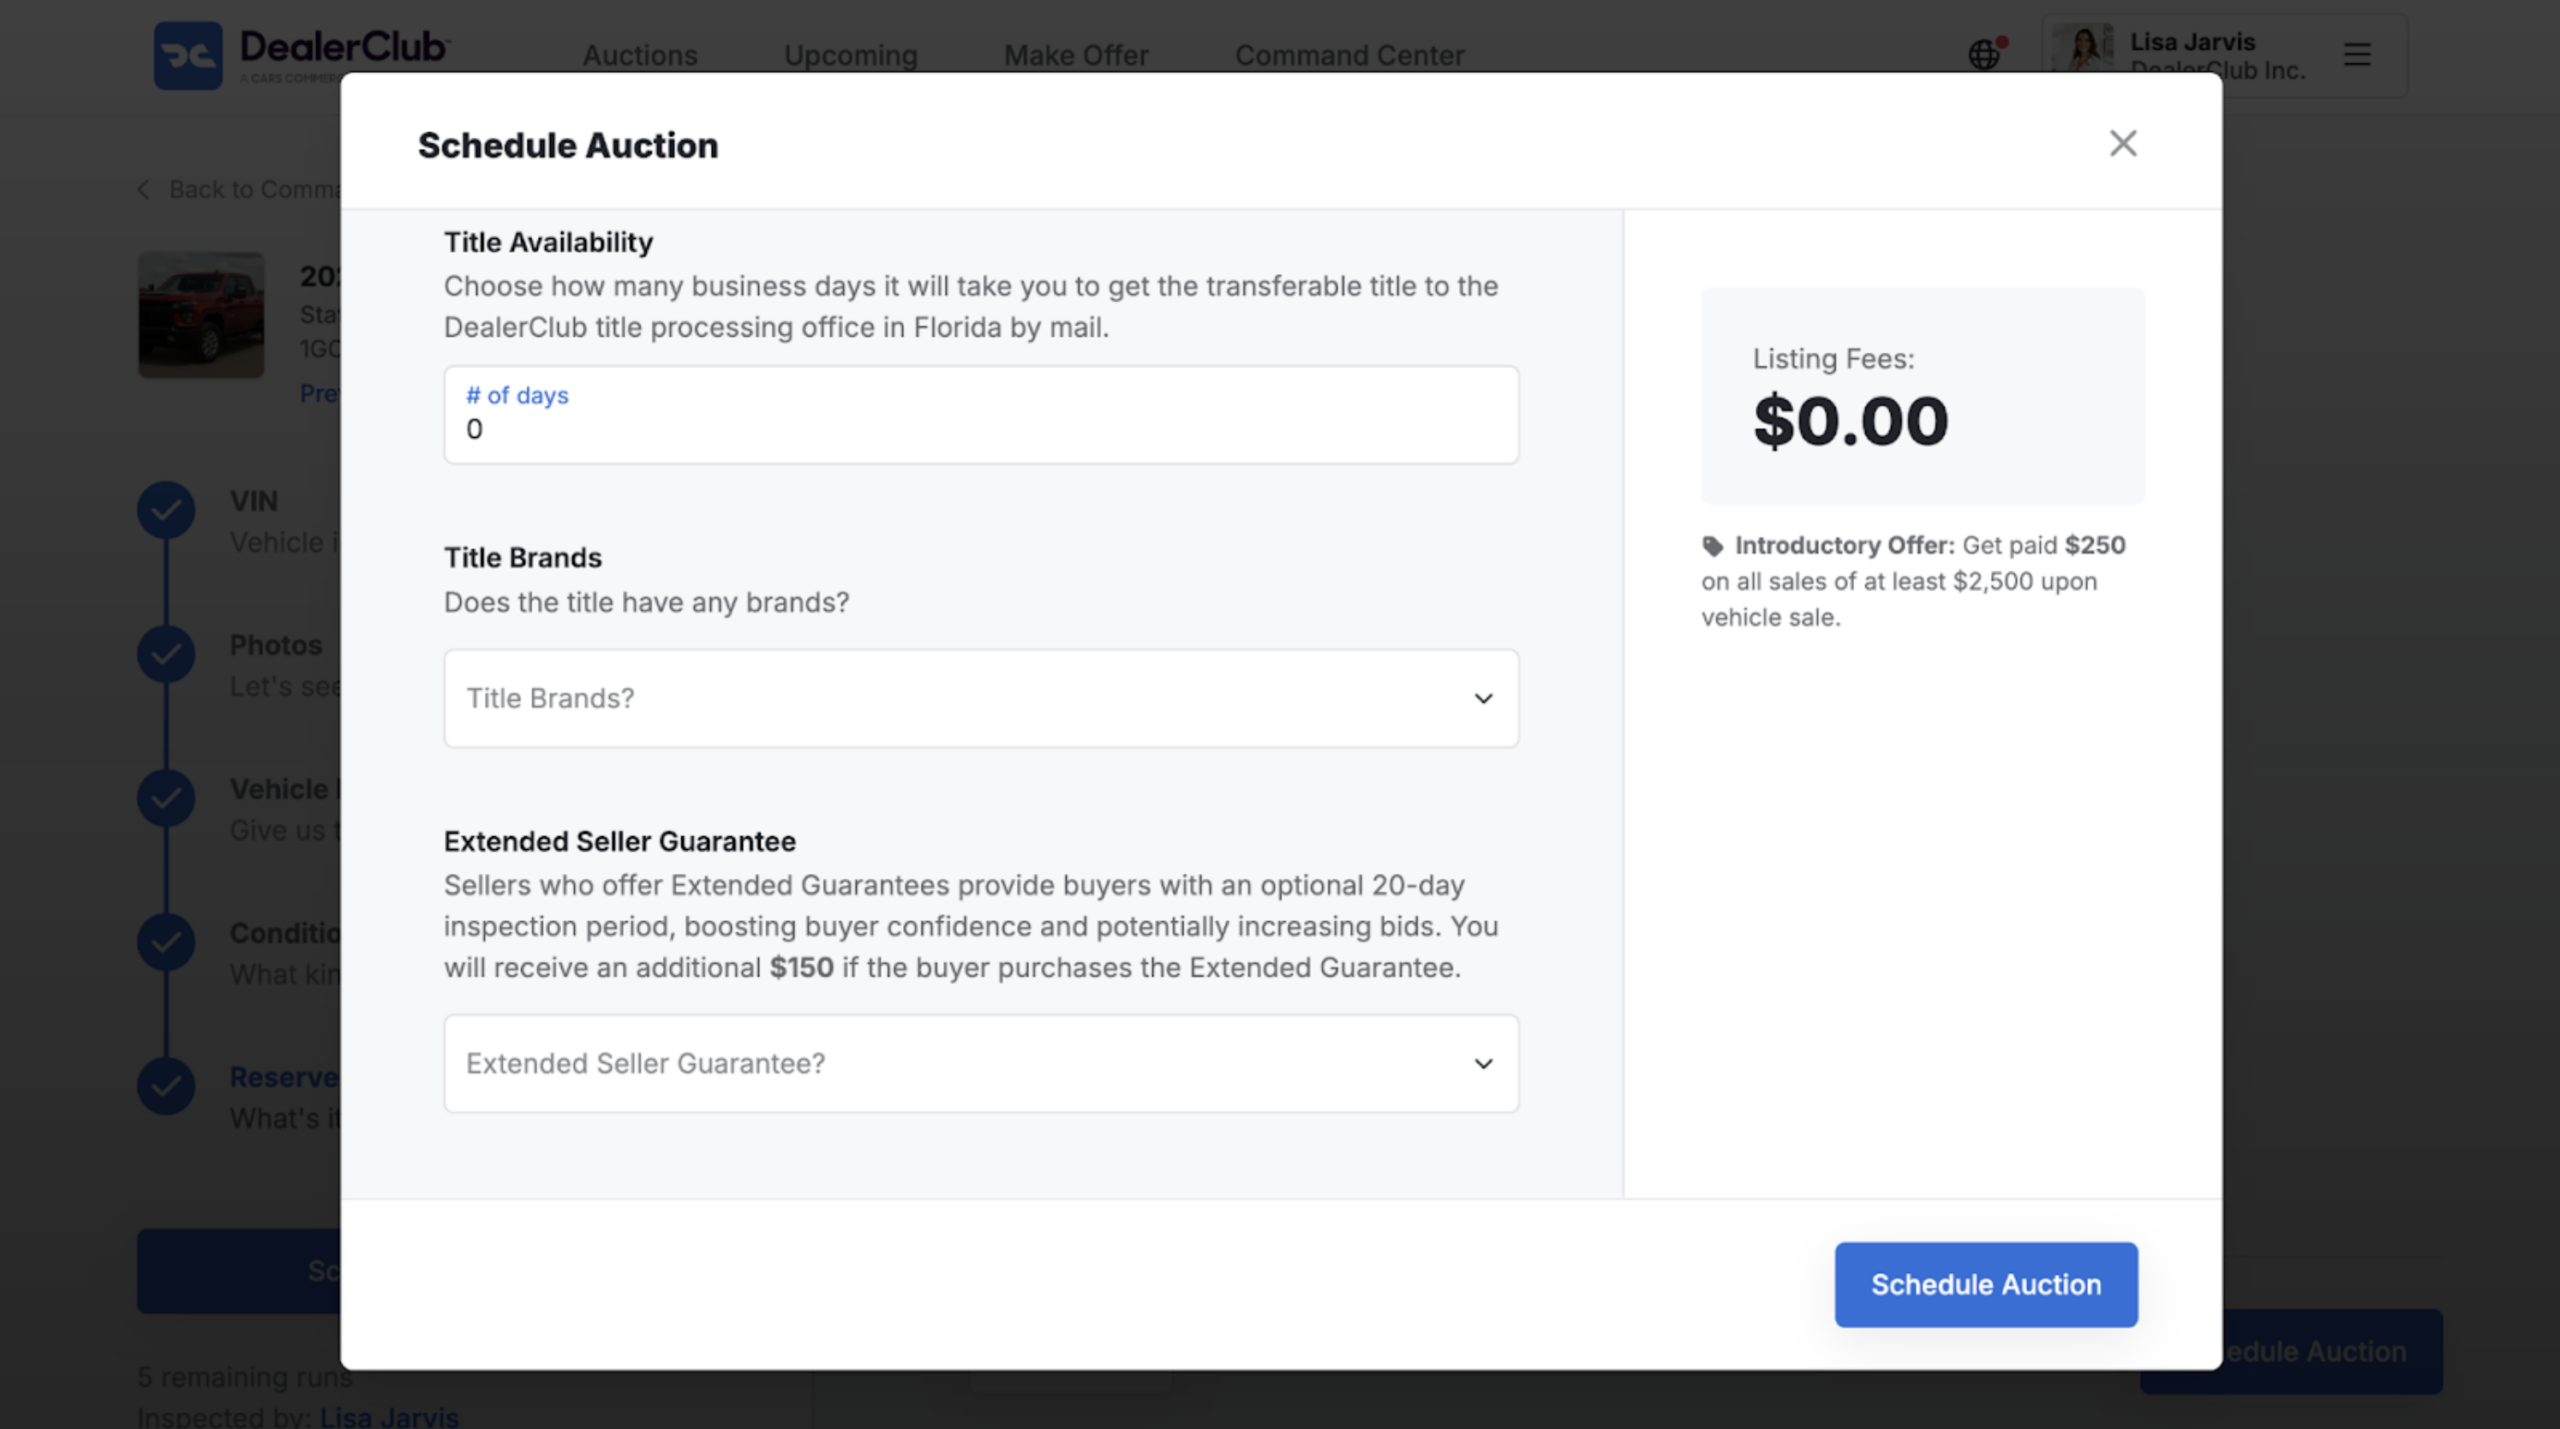Screen dimensions: 2560x1429
Task: Click the back arrow to Command Center
Action: click(143, 190)
